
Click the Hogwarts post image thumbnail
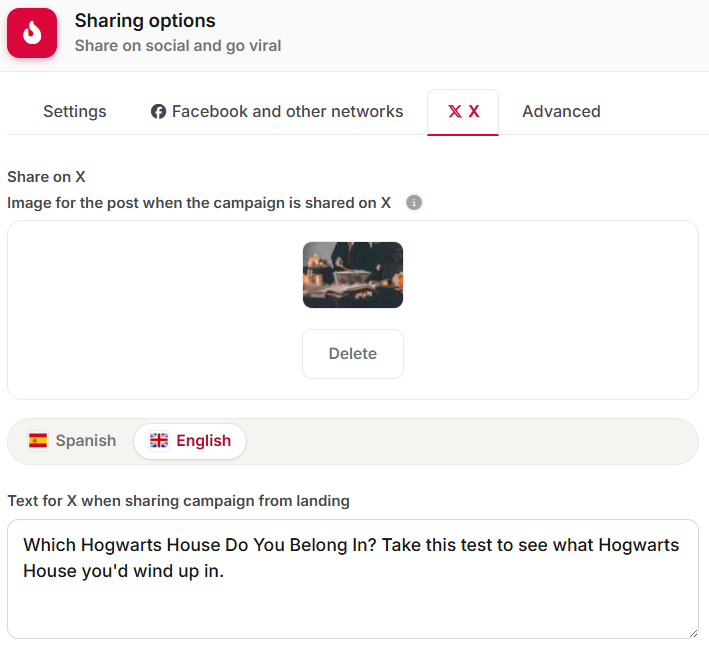click(x=353, y=275)
